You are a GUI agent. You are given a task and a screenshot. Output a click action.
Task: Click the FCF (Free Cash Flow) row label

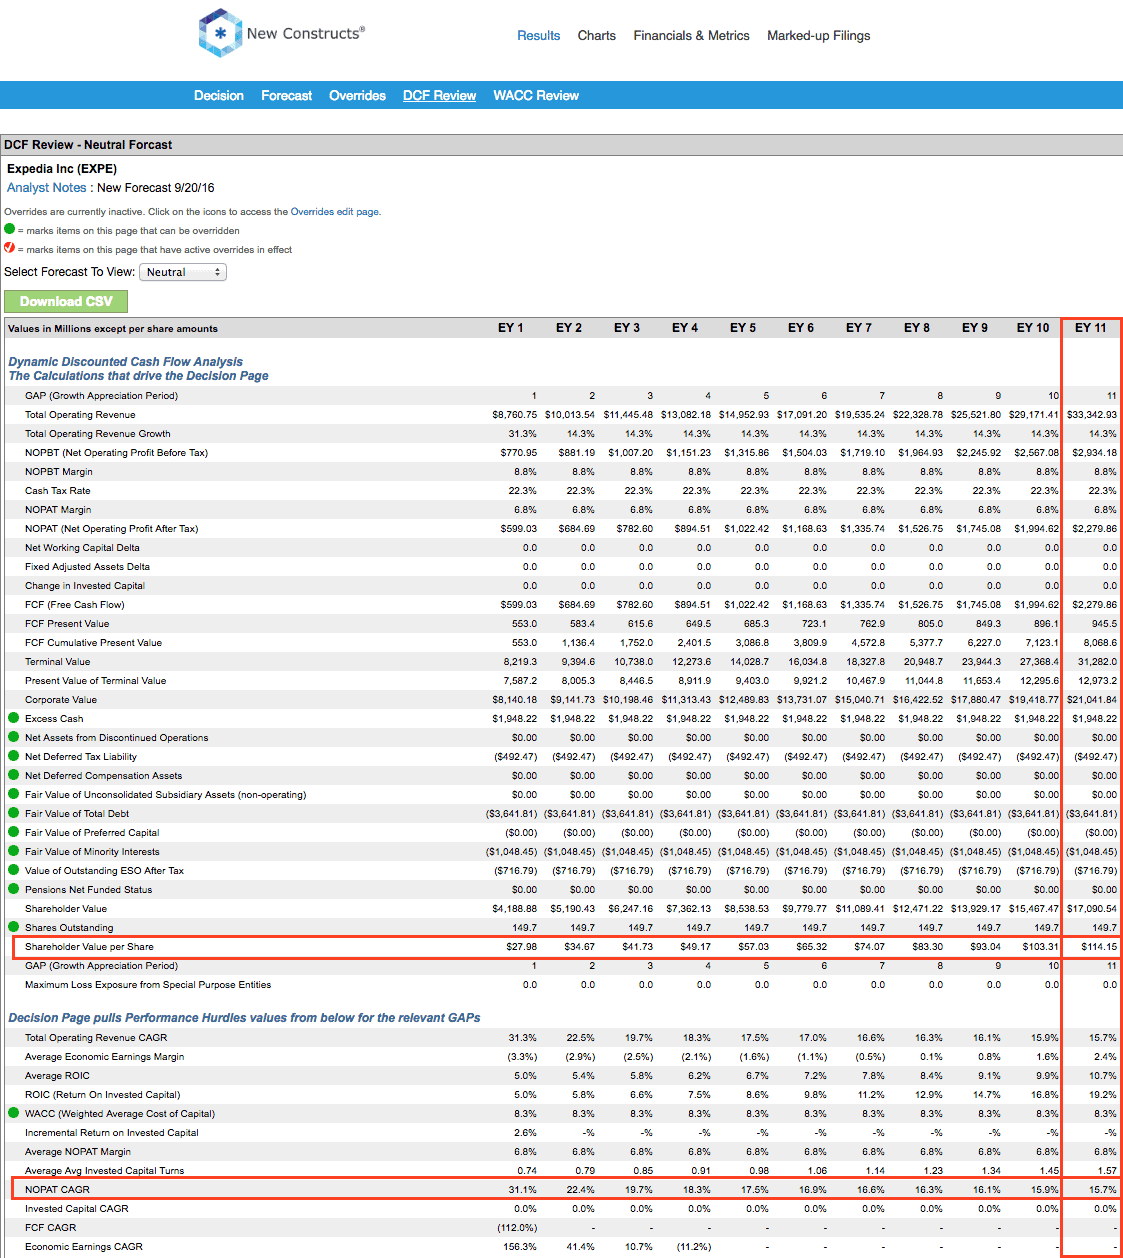click(x=75, y=605)
